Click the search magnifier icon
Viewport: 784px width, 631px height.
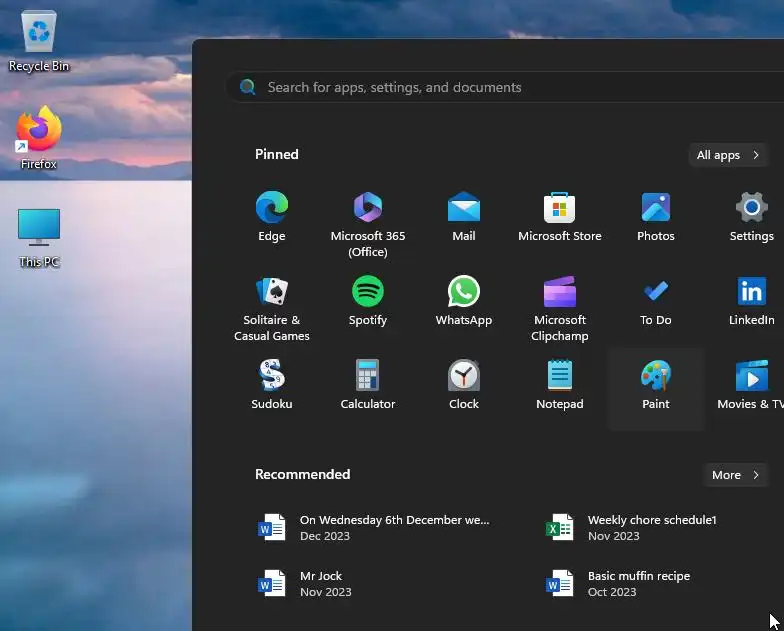pos(248,87)
